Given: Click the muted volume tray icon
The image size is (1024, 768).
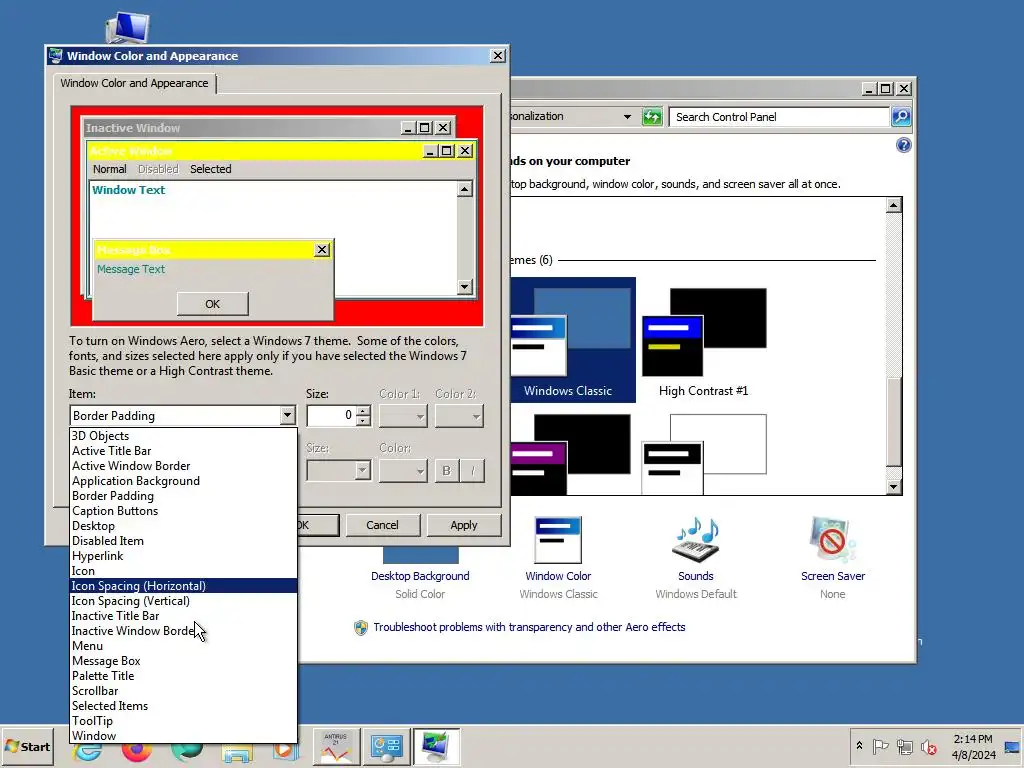Looking at the screenshot, I should [x=928, y=746].
